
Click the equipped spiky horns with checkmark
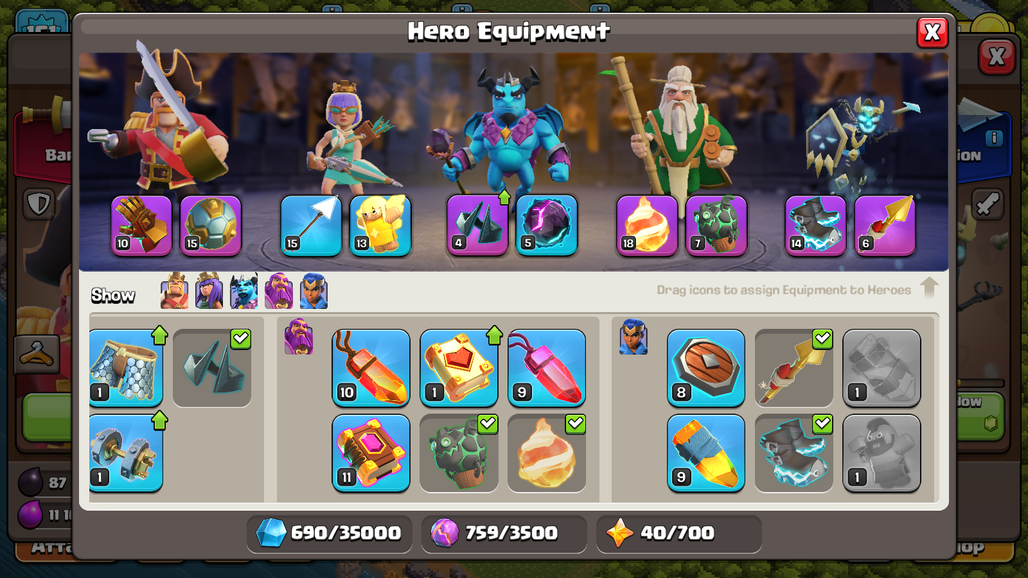point(212,368)
